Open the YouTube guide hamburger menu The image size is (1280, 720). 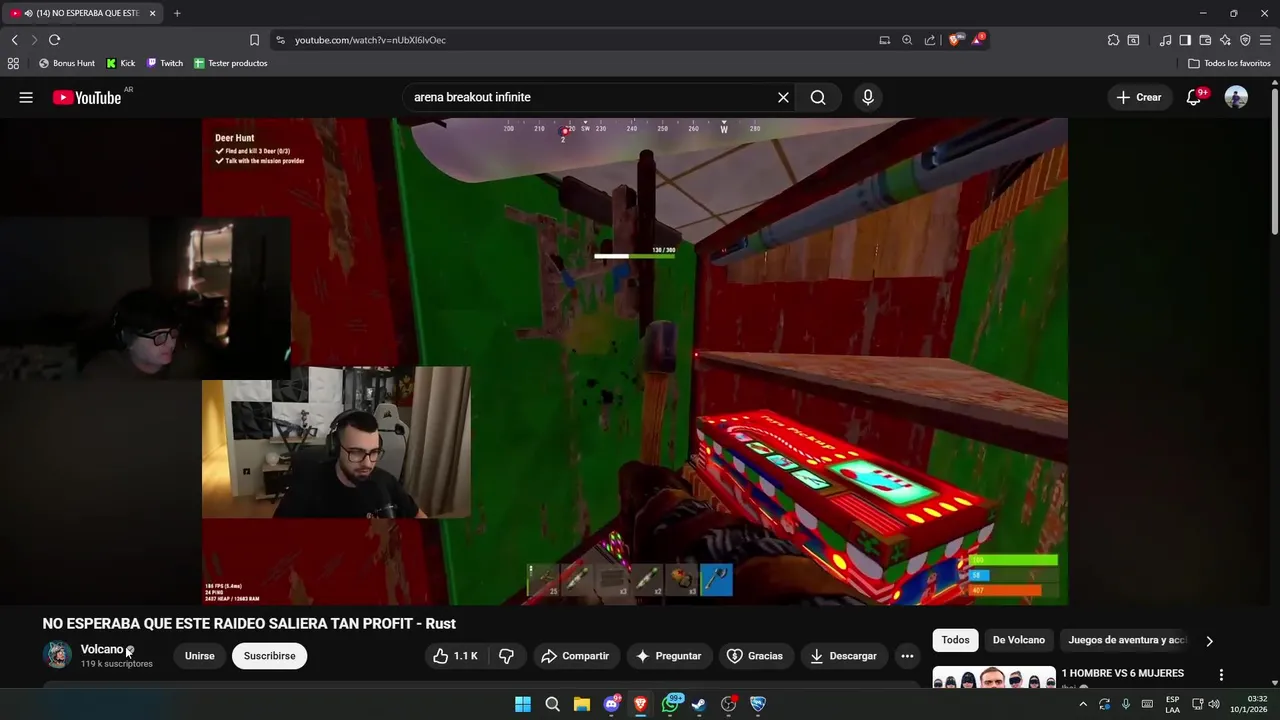tap(26, 97)
